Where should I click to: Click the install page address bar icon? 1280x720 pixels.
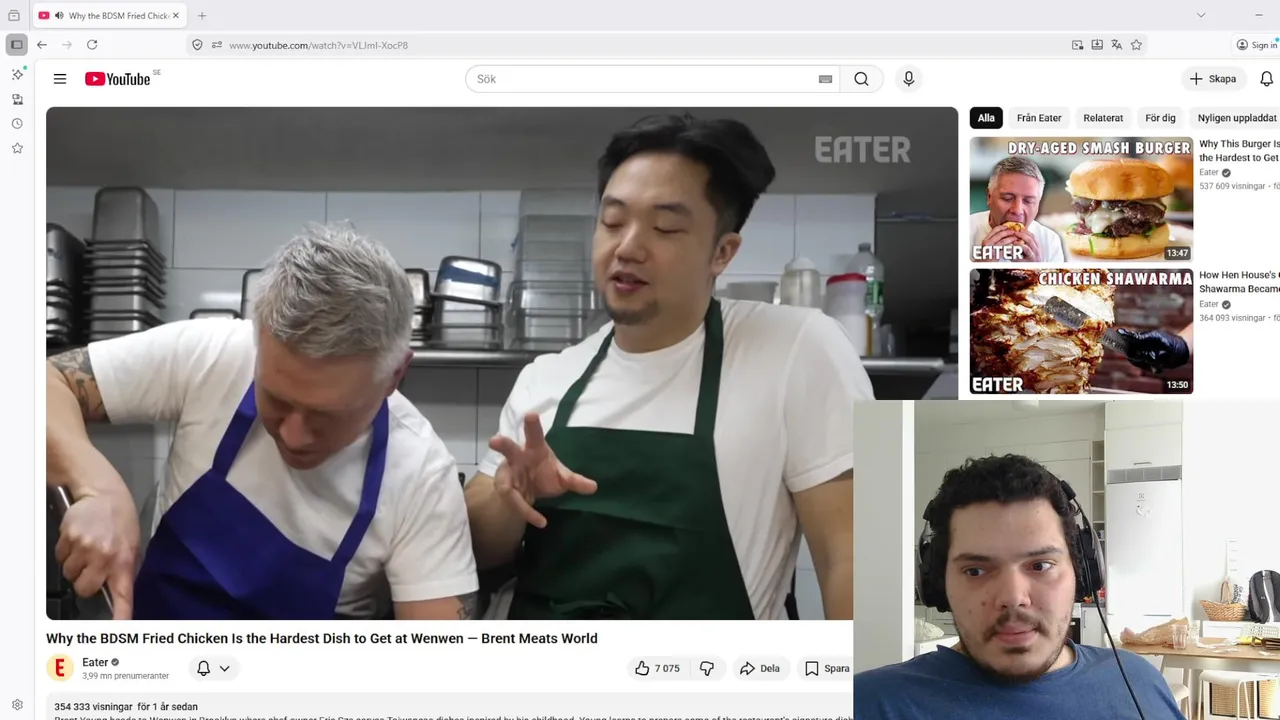click(x=1097, y=45)
